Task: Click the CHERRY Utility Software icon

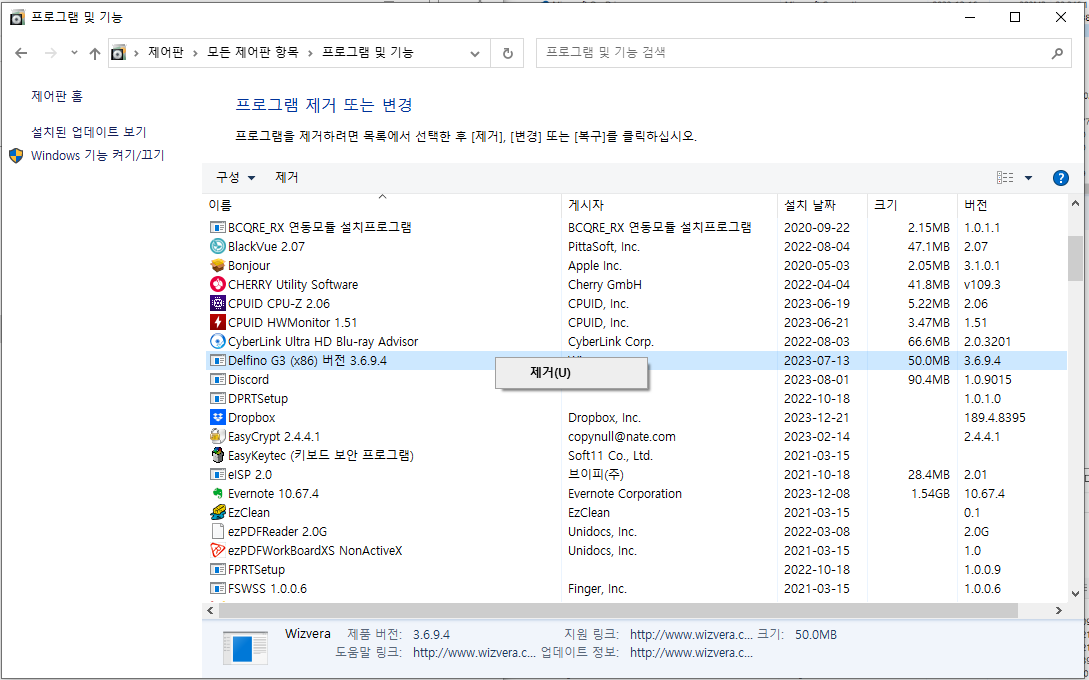Action: (218, 285)
